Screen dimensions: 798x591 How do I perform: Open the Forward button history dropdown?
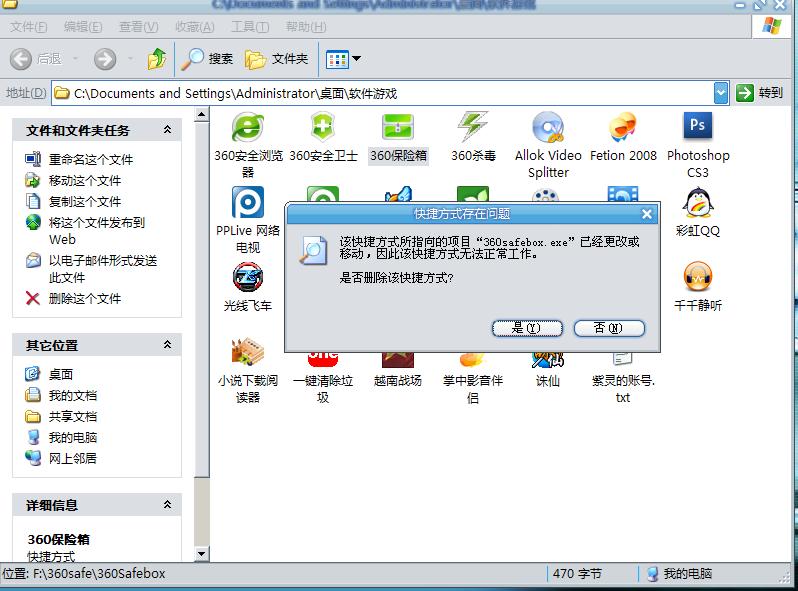tap(130, 59)
